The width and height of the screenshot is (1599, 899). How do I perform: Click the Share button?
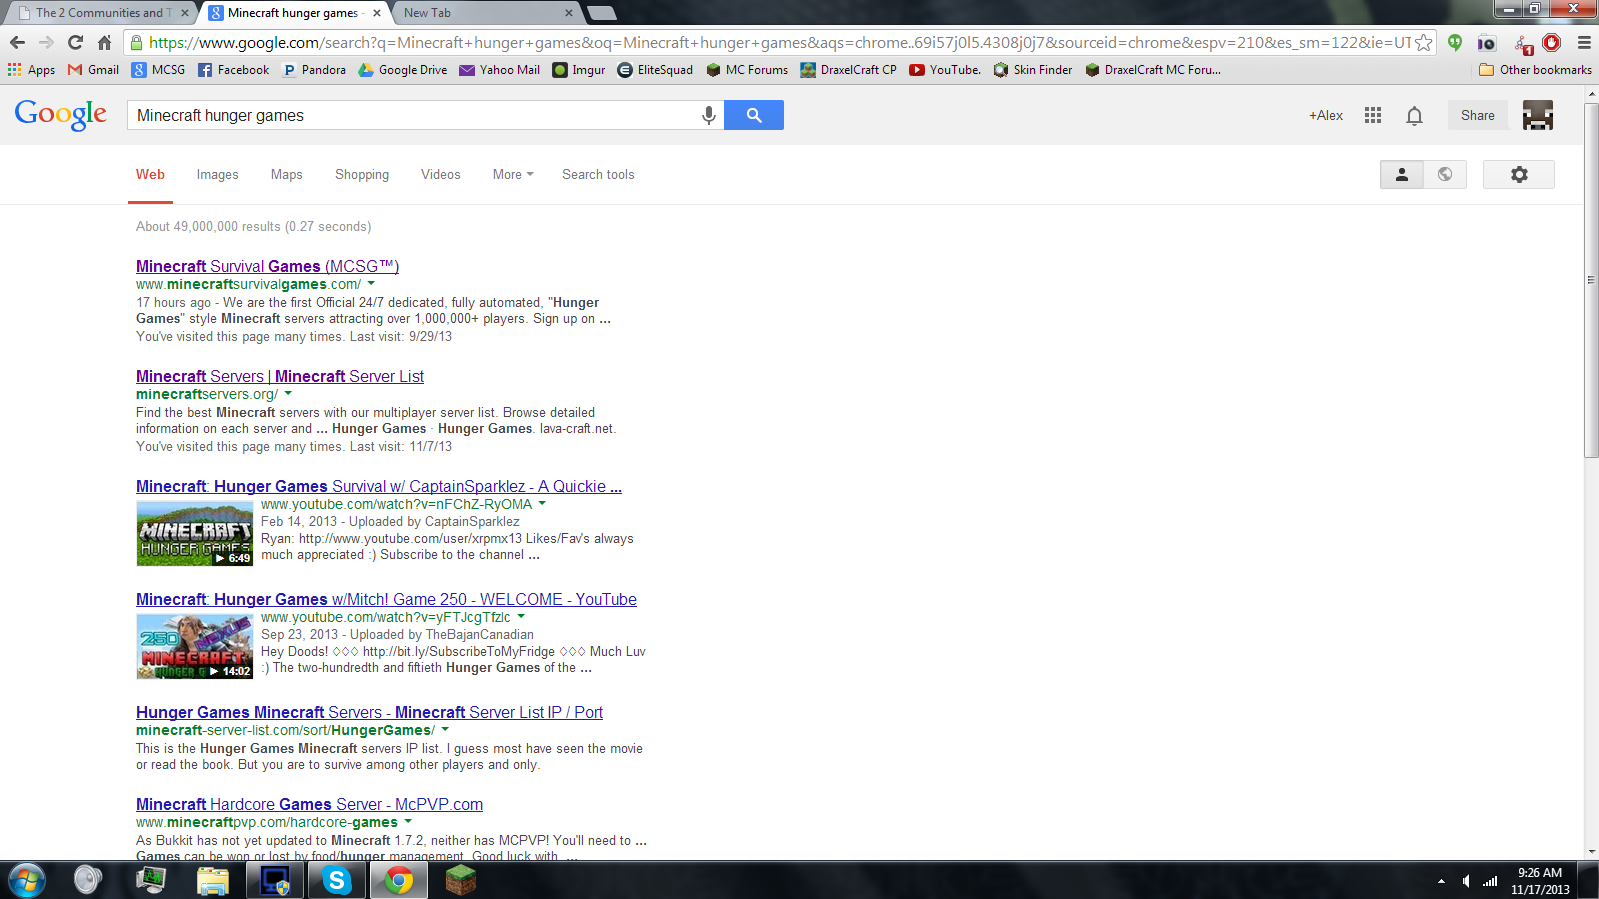[x=1477, y=115]
